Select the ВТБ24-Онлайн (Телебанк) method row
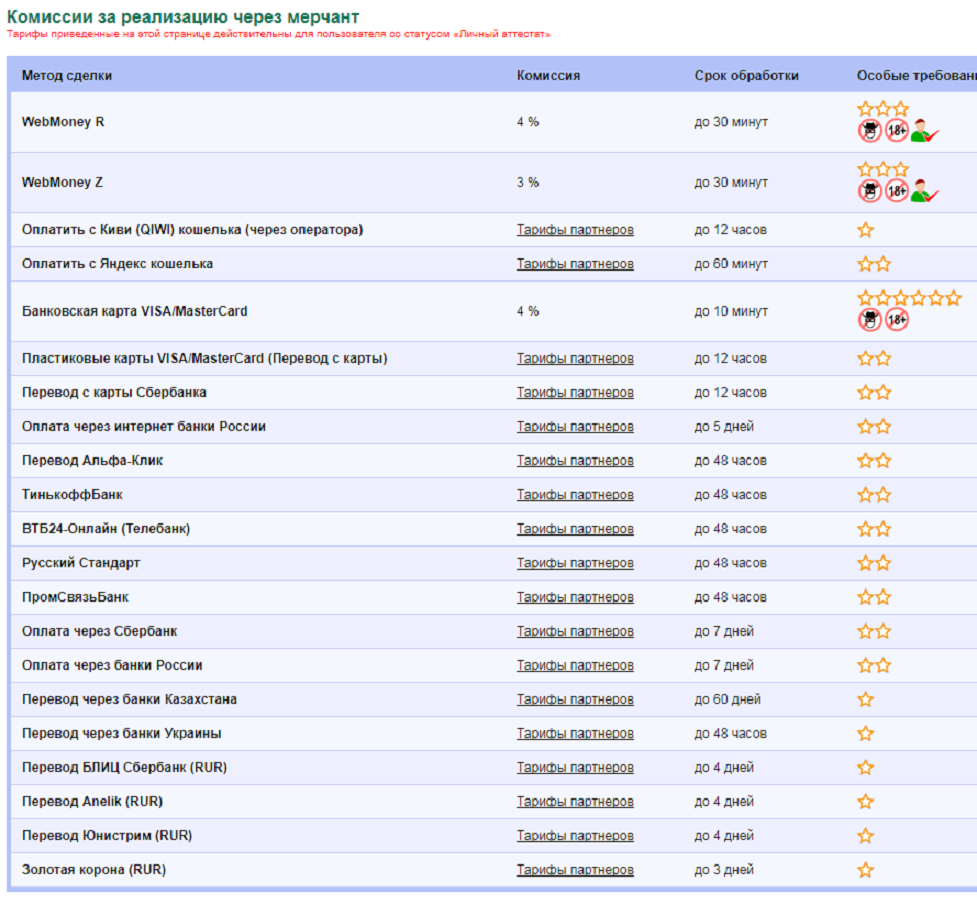977x904 pixels. (x=106, y=529)
